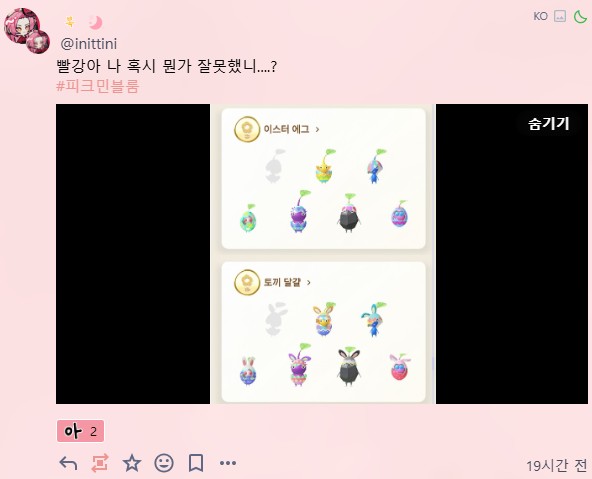This screenshot has height=479, width=592.
Task: Click the image attachment indicator icon
Action: 560,16
